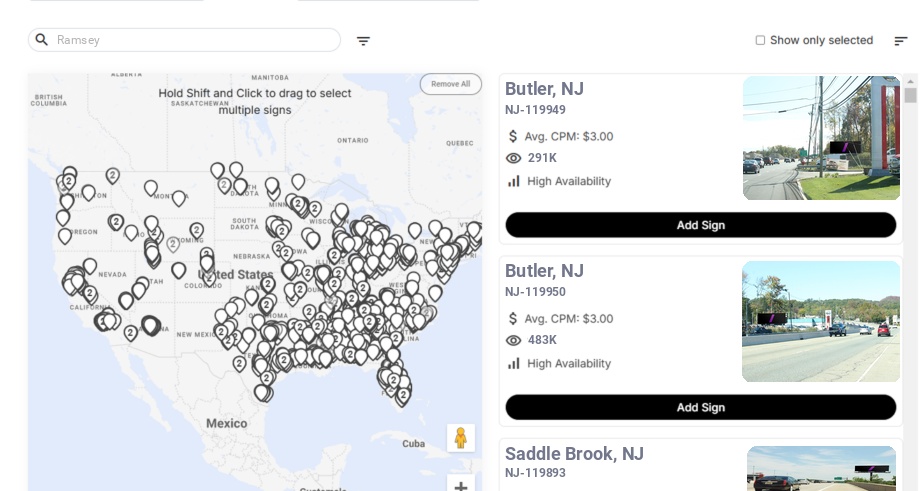Add sign NJ-119950 in Butler
This screenshot has height=491, width=920.
pos(700,407)
